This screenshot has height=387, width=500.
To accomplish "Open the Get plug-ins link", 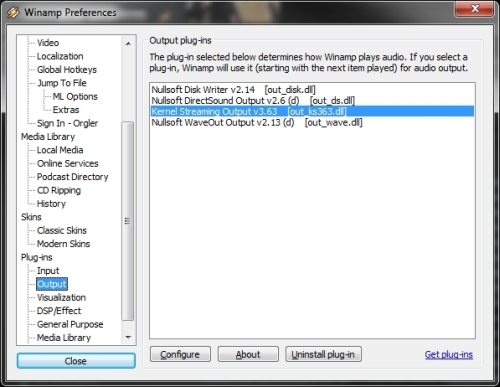I will pos(449,354).
